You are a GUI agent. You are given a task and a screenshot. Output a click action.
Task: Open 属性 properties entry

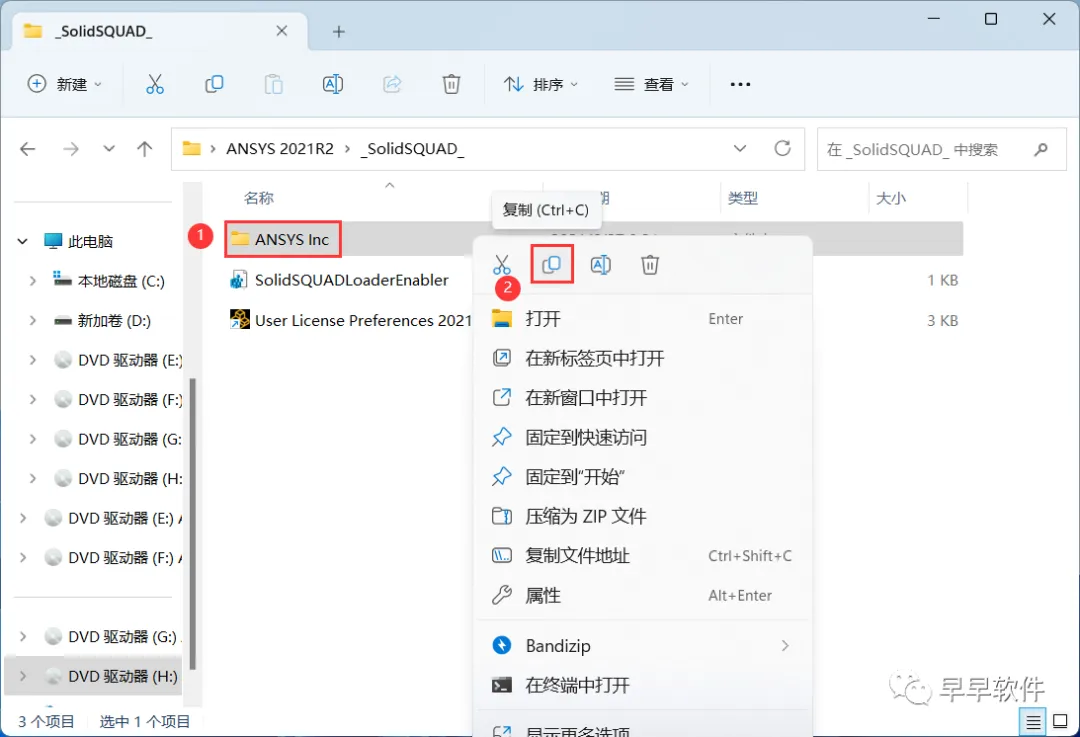click(x=643, y=595)
